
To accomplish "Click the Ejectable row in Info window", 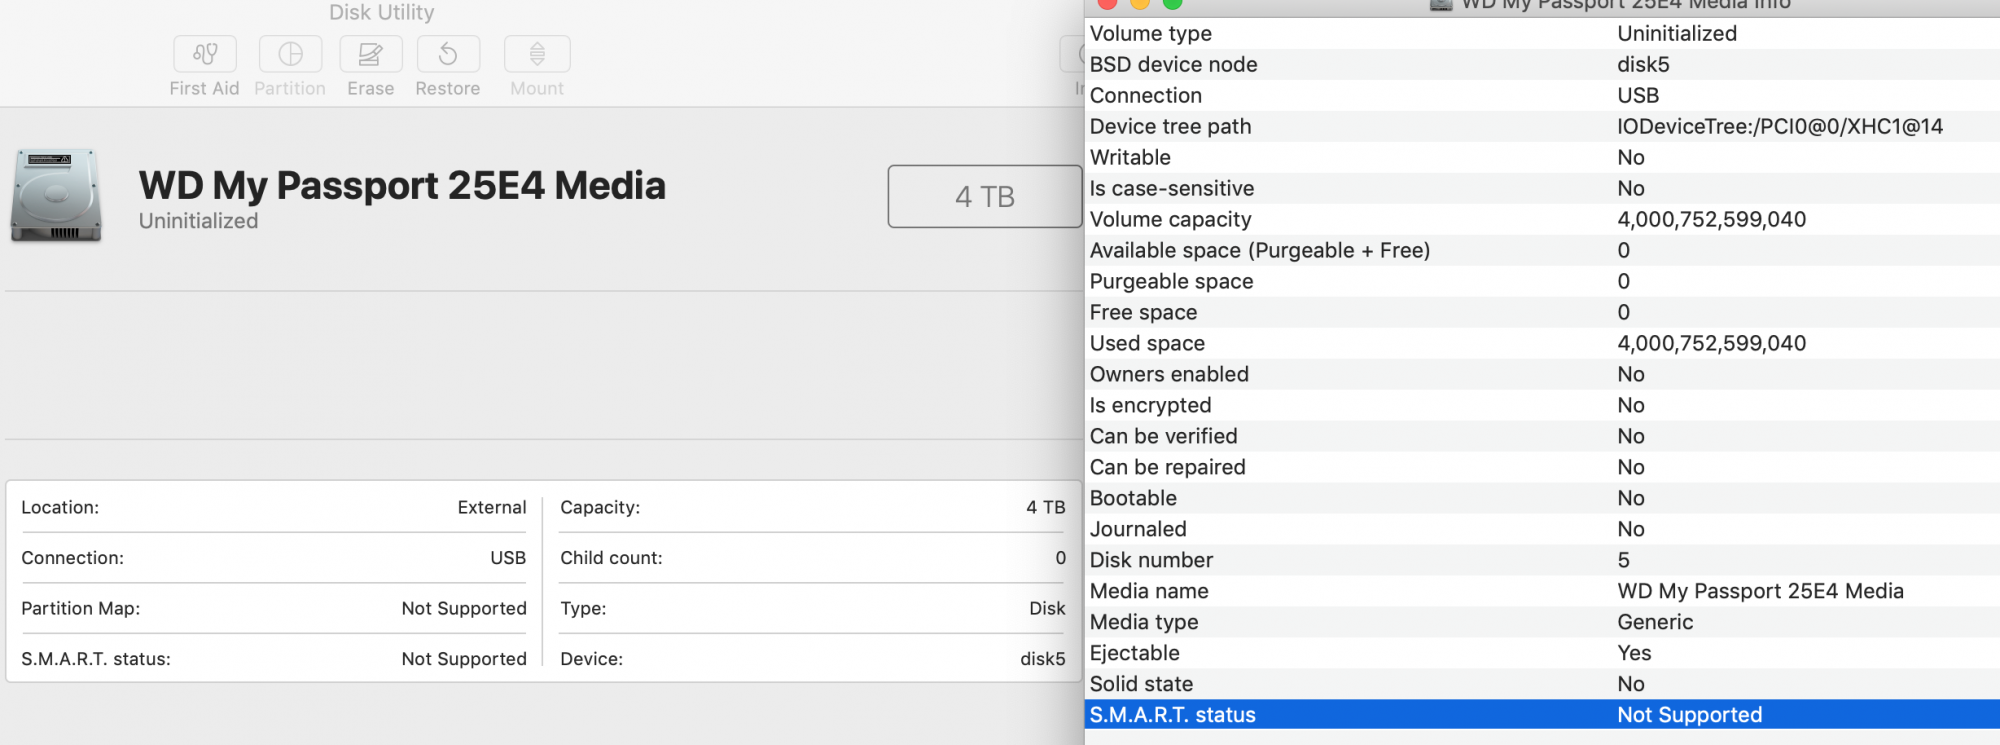I will tap(1541, 654).
